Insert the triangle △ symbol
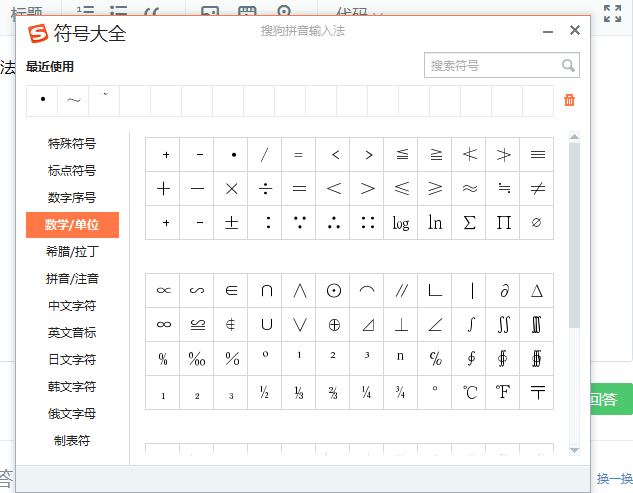 (x=537, y=290)
